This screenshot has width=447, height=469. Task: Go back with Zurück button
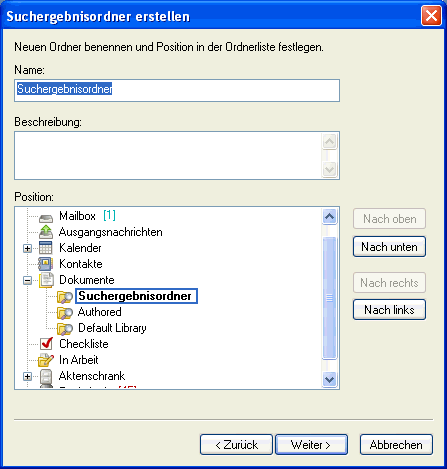point(236,445)
